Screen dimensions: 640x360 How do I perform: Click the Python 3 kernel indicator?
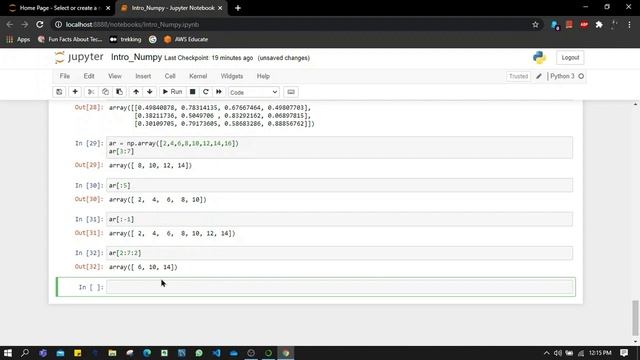coord(567,76)
